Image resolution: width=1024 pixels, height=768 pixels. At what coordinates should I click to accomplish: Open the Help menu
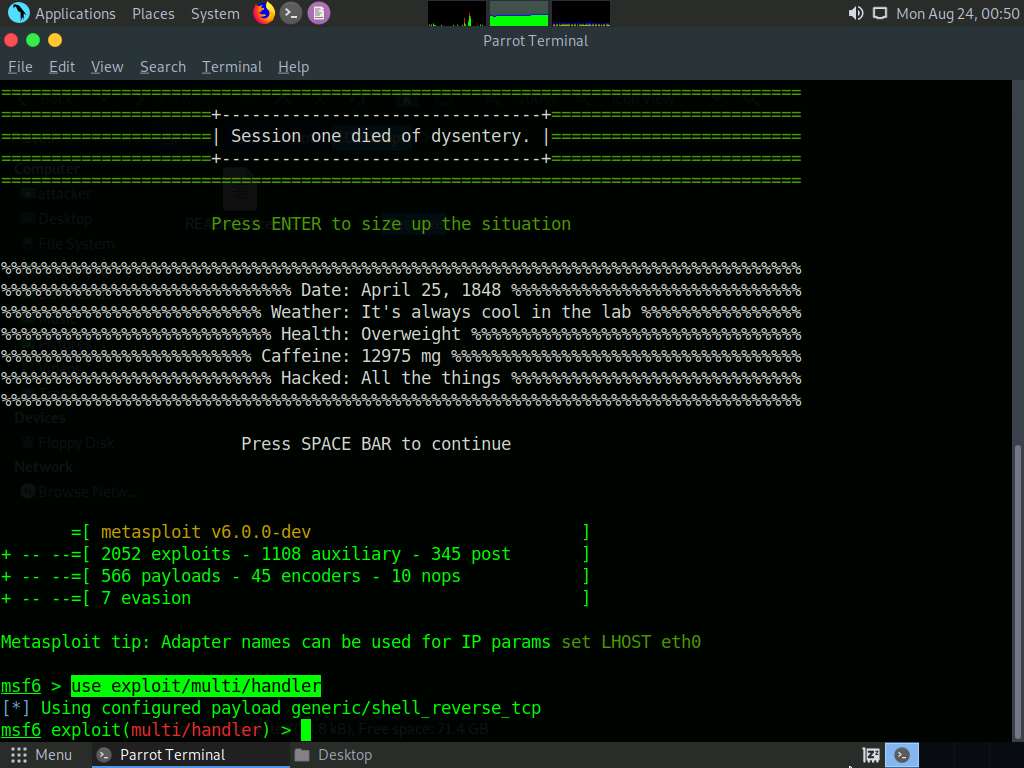tap(293, 67)
